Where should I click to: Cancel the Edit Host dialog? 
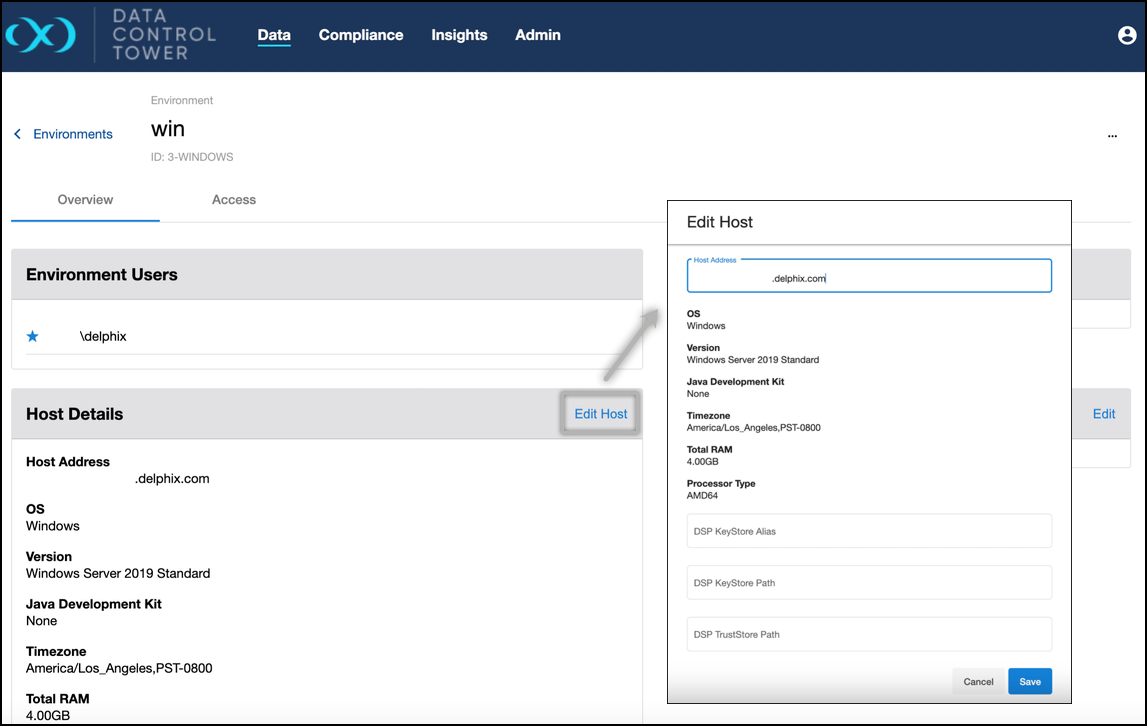coord(978,682)
